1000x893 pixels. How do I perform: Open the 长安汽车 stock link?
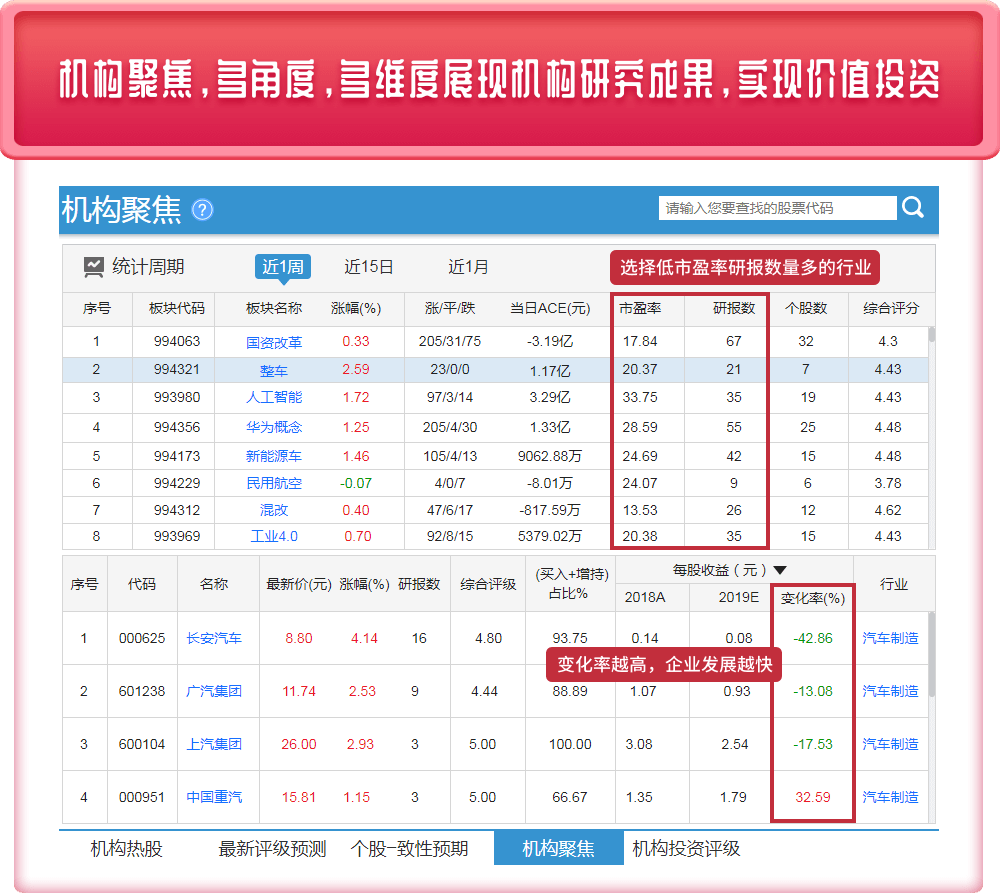click(x=214, y=638)
